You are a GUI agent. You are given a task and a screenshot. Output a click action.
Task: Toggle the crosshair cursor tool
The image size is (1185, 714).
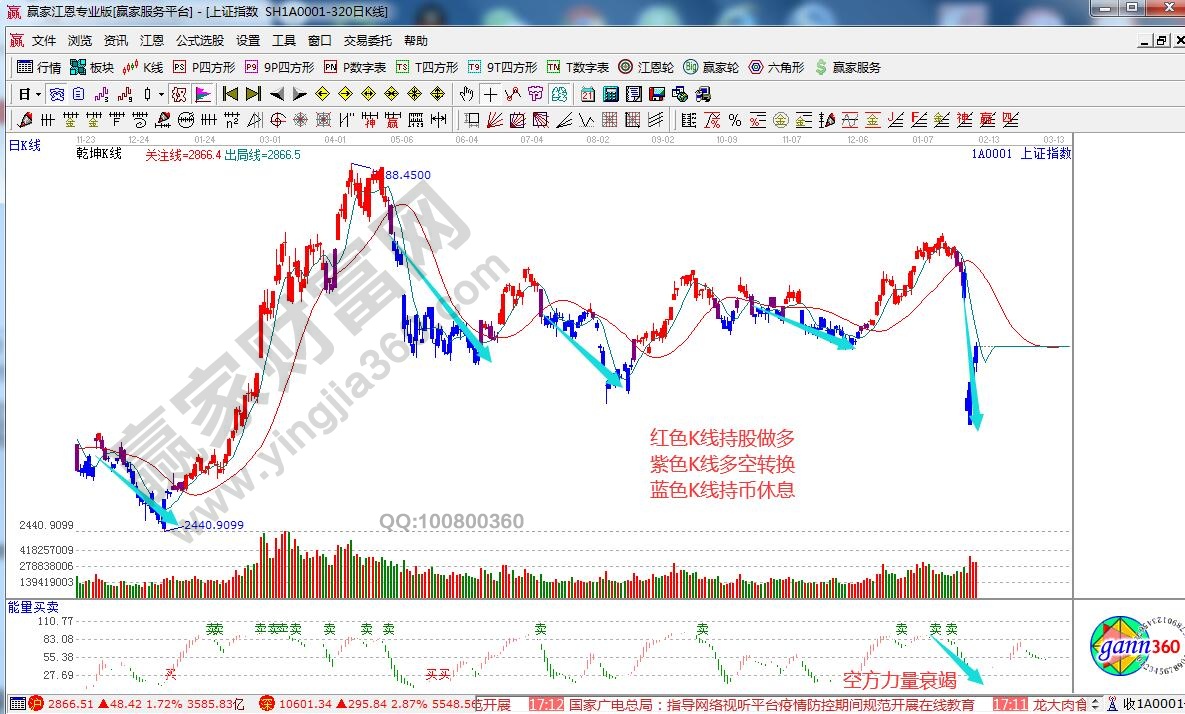[x=490, y=94]
